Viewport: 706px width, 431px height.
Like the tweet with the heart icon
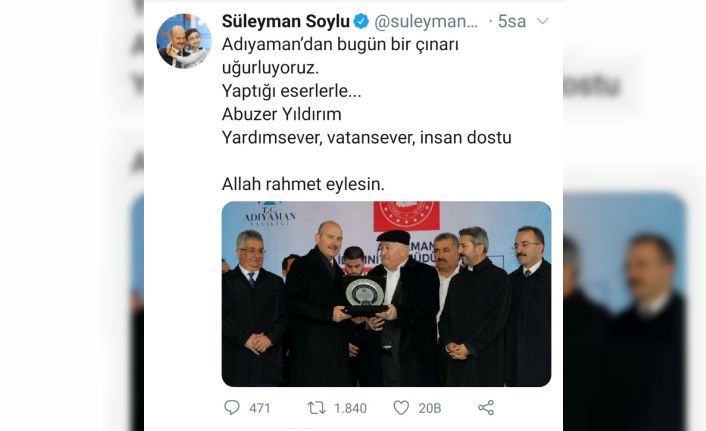point(401,408)
